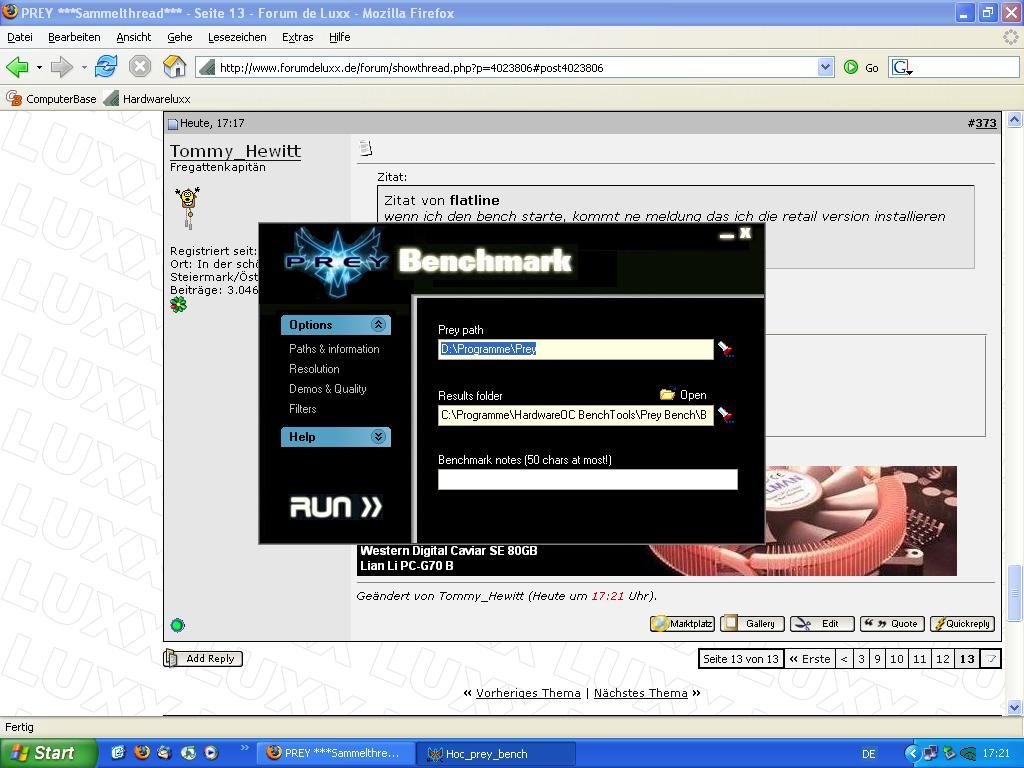The image size is (1024, 768).
Task: Launch Firefox from the Quick Launch bar
Action: [141, 753]
